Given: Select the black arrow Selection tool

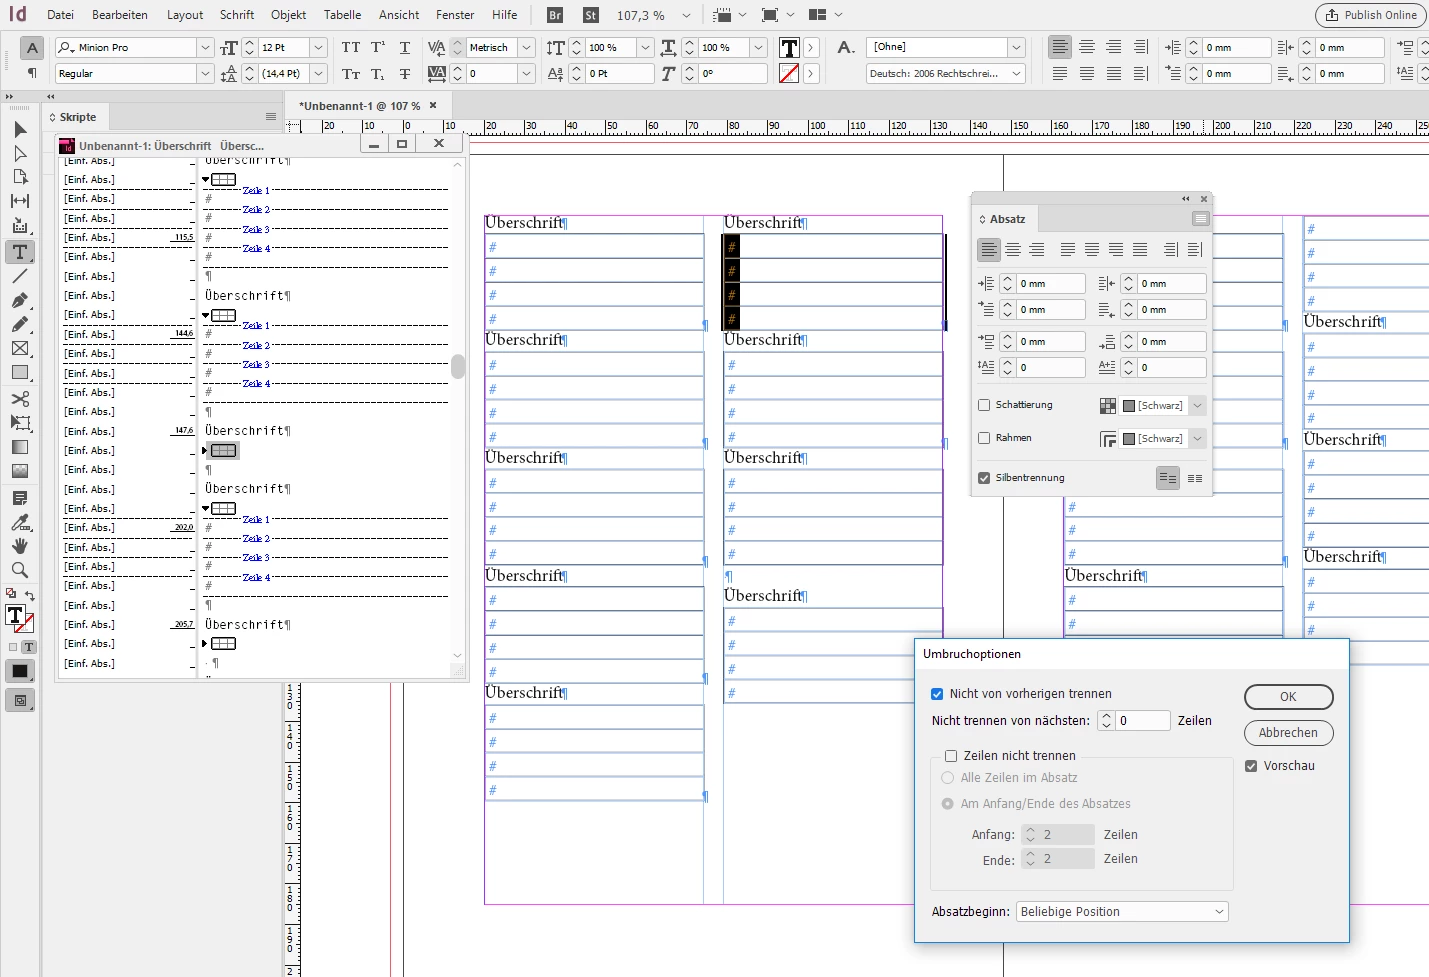Looking at the screenshot, I should click(20, 129).
